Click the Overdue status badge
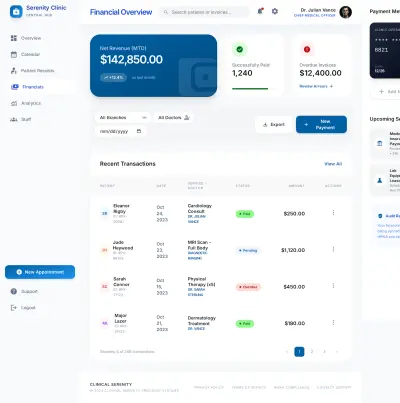Viewport: 400px width, 403px height. [248, 287]
